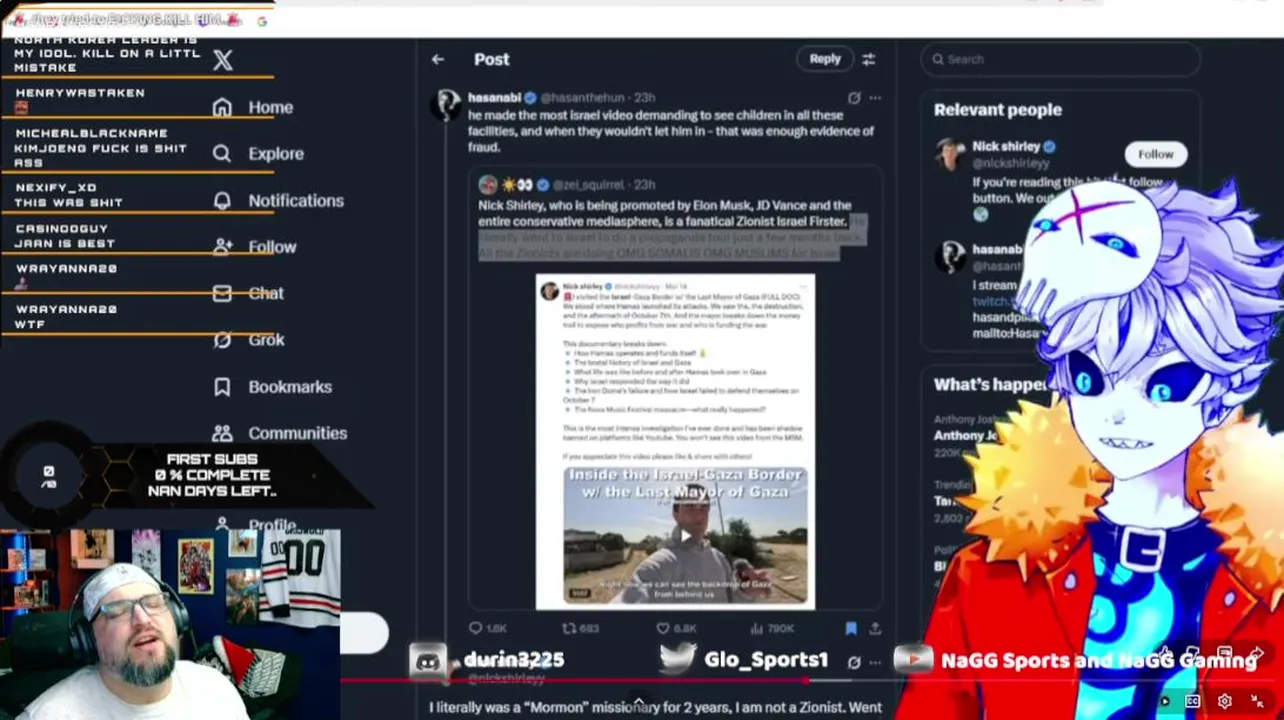The image size is (1284, 720).
Task: Exit fullscreen in the video player
Action: (x=1258, y=701)
